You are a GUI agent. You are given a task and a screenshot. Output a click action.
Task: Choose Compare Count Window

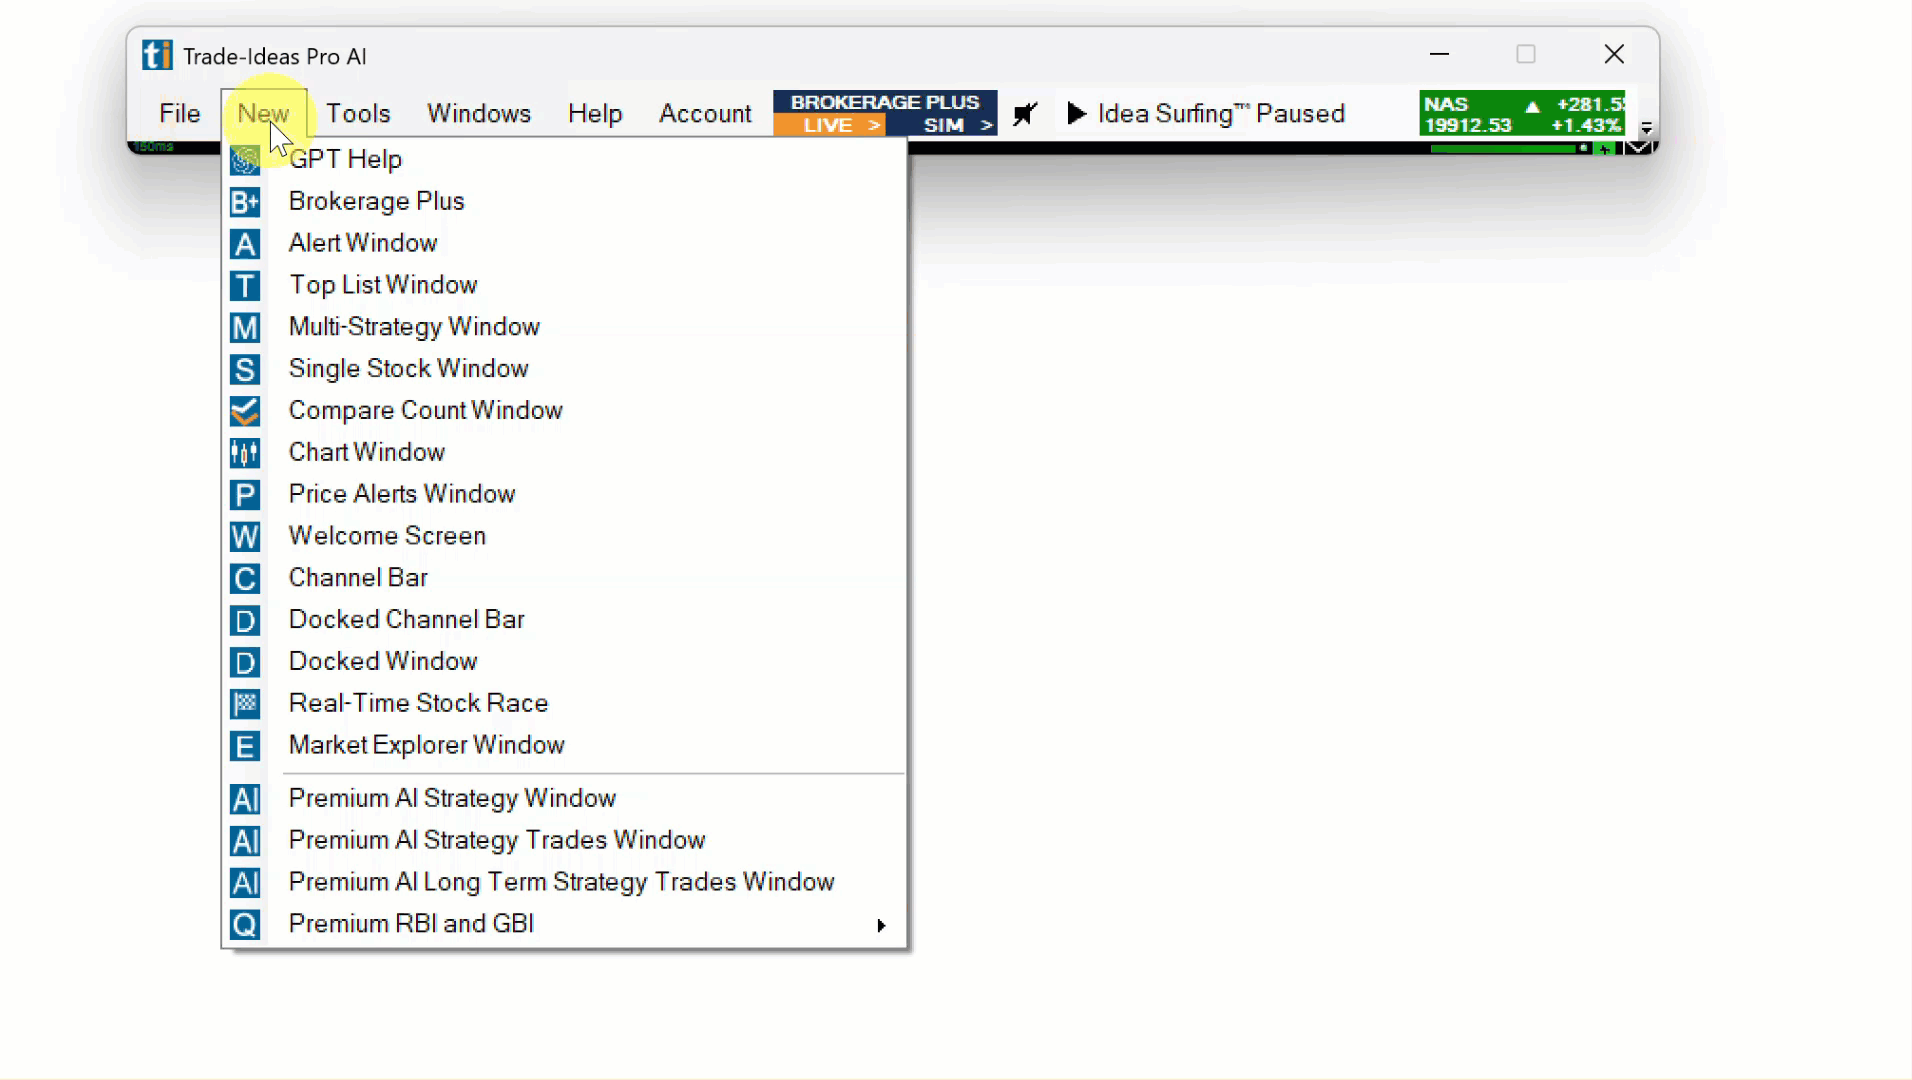(x=564, y=411)
